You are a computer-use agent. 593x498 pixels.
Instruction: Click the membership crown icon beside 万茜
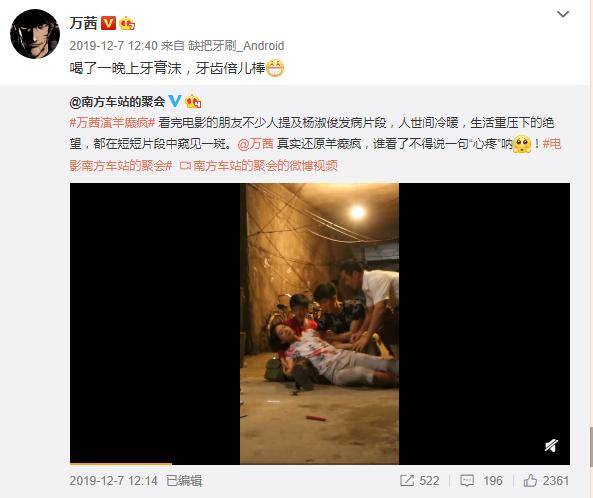(x=127, y=24)
